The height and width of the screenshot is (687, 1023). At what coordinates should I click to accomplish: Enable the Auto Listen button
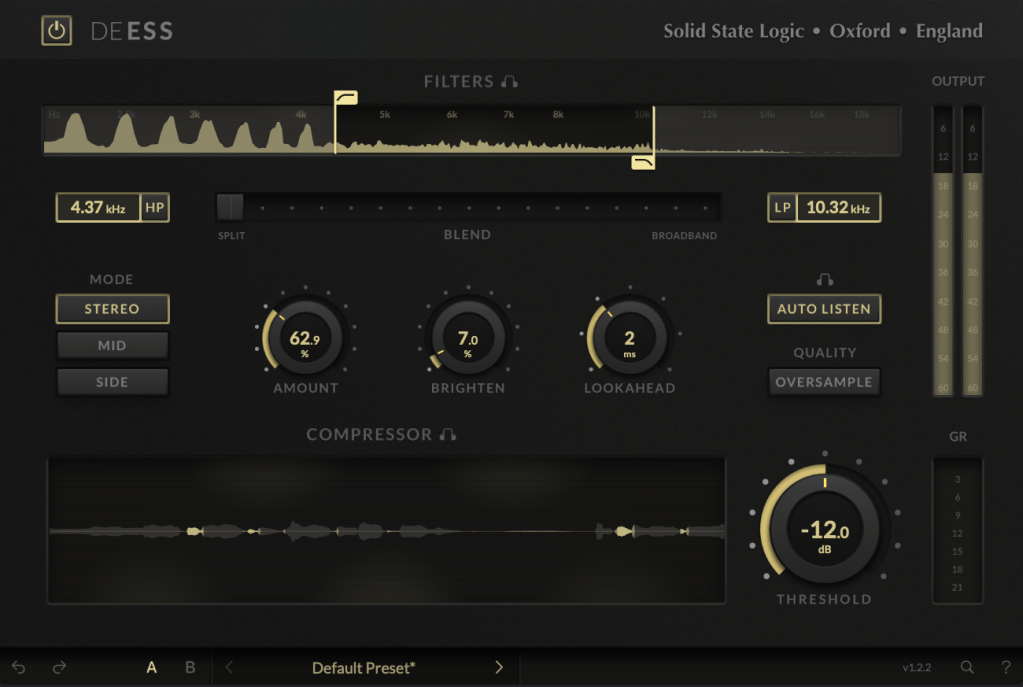click(x=824, y=309)
